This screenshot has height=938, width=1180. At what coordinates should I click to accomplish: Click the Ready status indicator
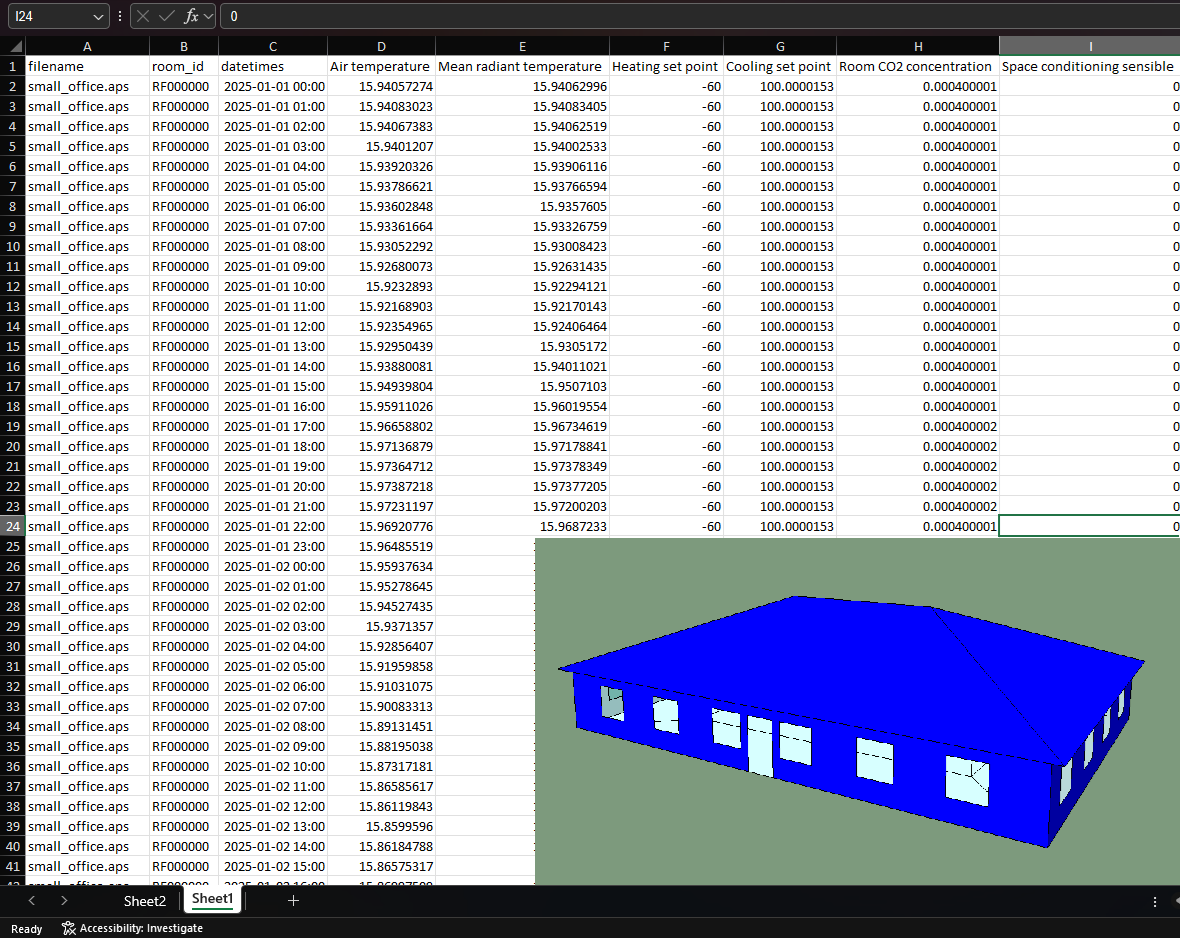[26, 928]
